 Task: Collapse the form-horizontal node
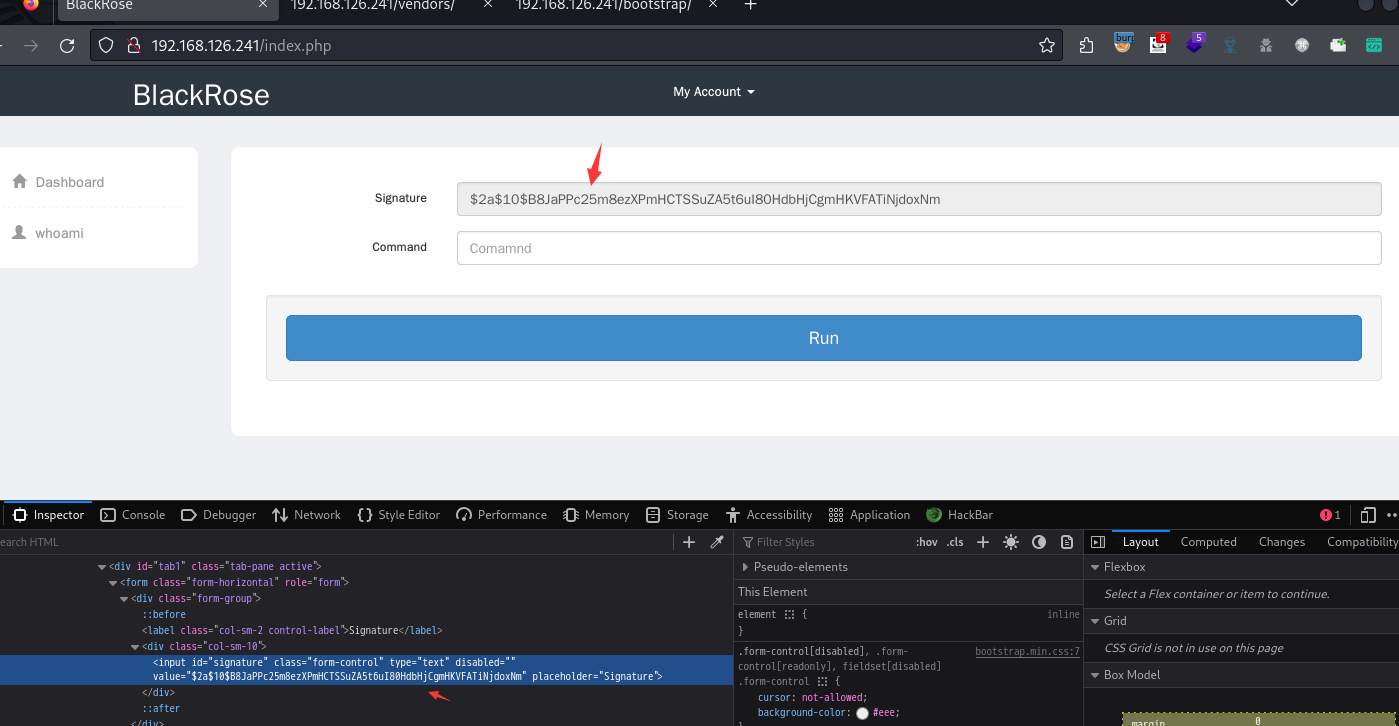(113, 582)
